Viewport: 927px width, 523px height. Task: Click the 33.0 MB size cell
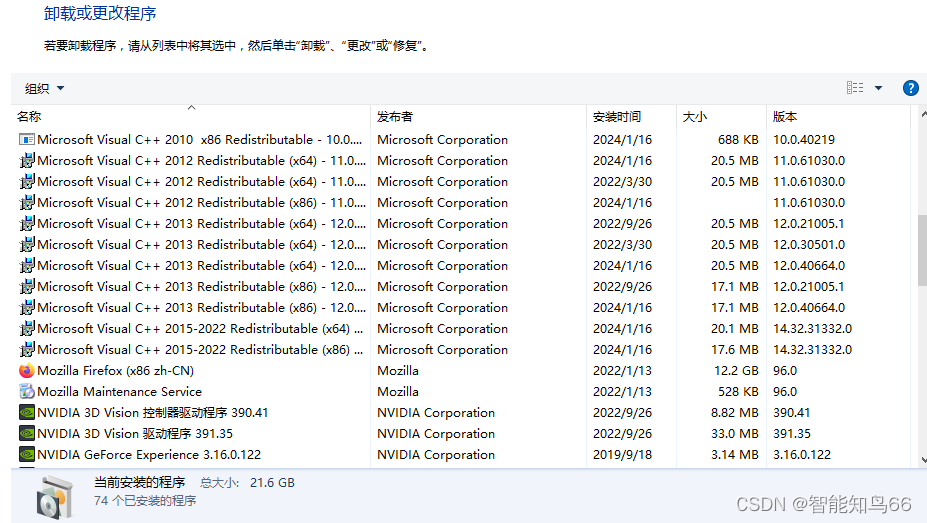pos(734,433)
